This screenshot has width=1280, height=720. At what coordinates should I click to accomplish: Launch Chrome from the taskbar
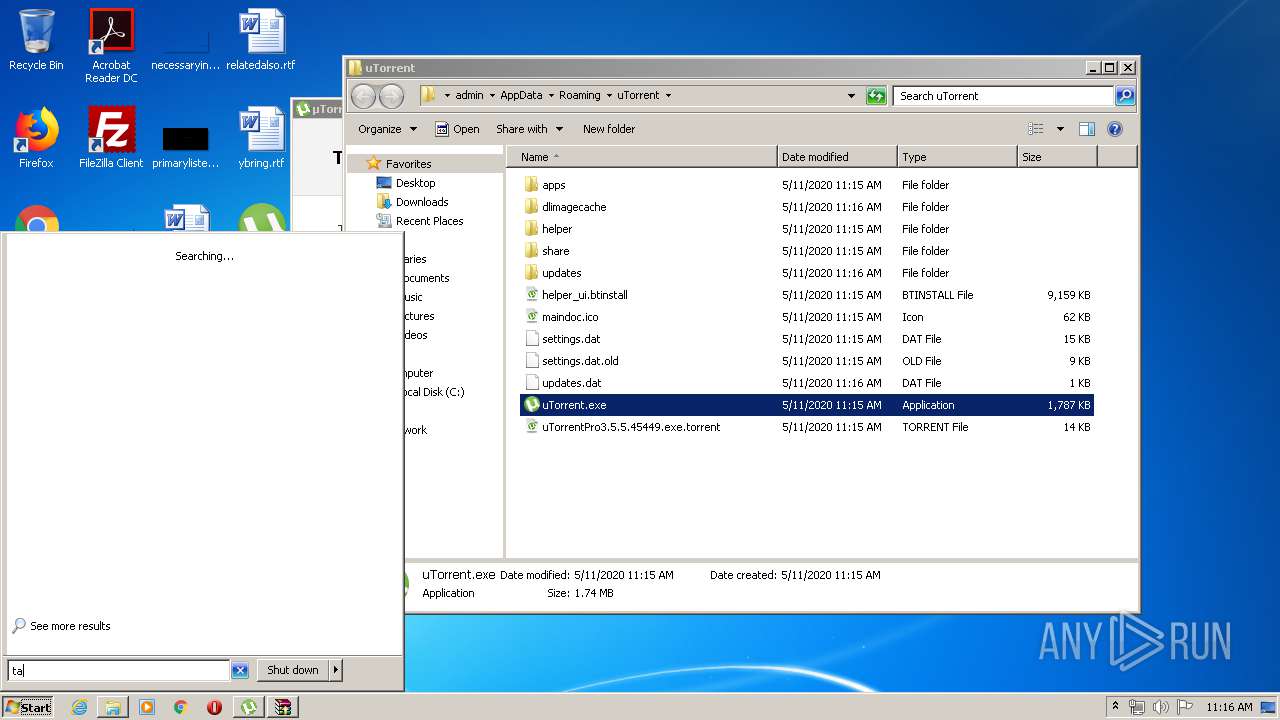click(x=181, y=707)
